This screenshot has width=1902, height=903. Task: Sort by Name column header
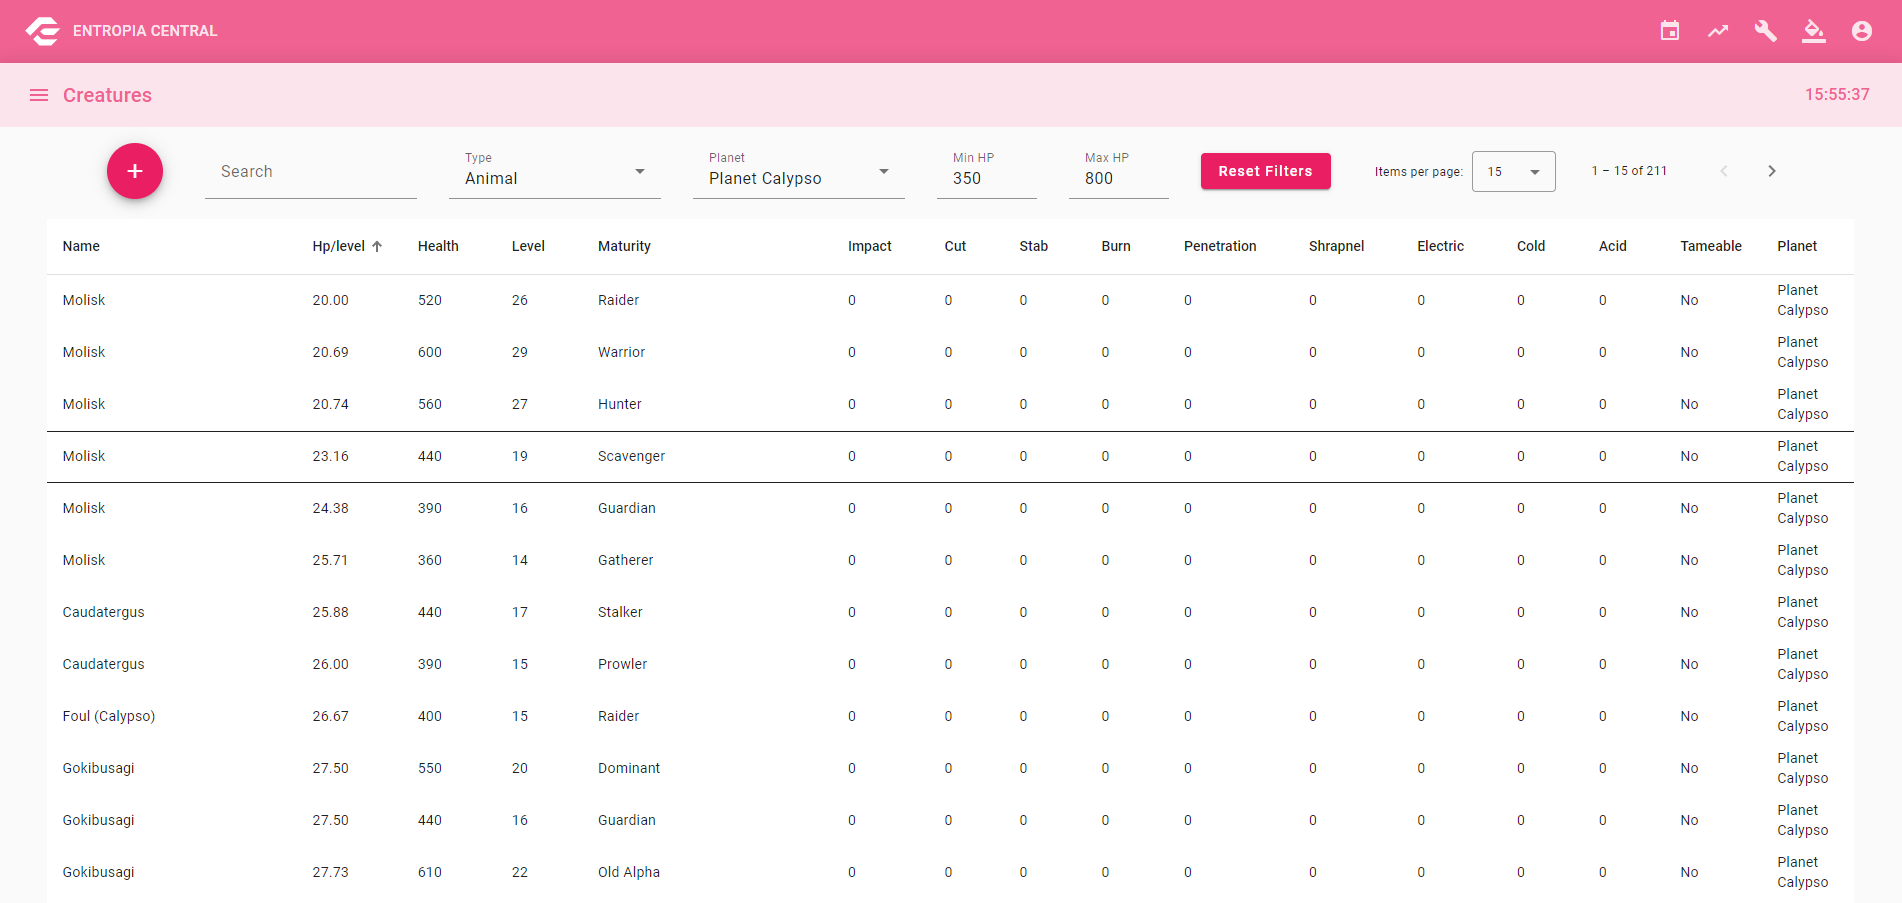point(81,246)
